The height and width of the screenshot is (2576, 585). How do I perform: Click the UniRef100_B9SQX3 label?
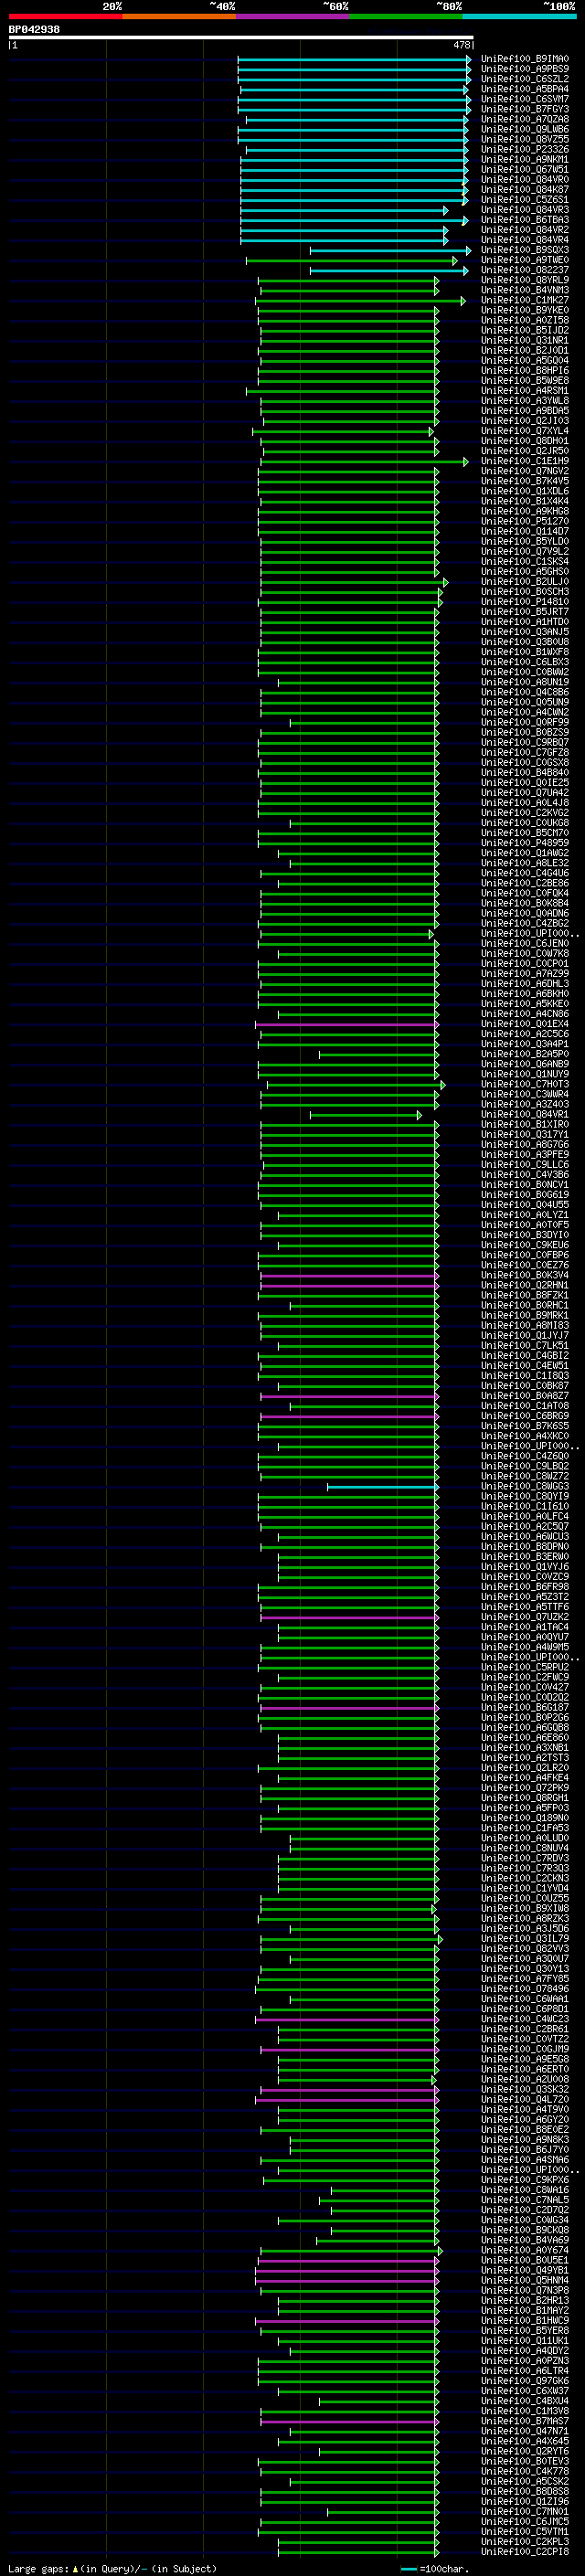click(x=524, y=250)
